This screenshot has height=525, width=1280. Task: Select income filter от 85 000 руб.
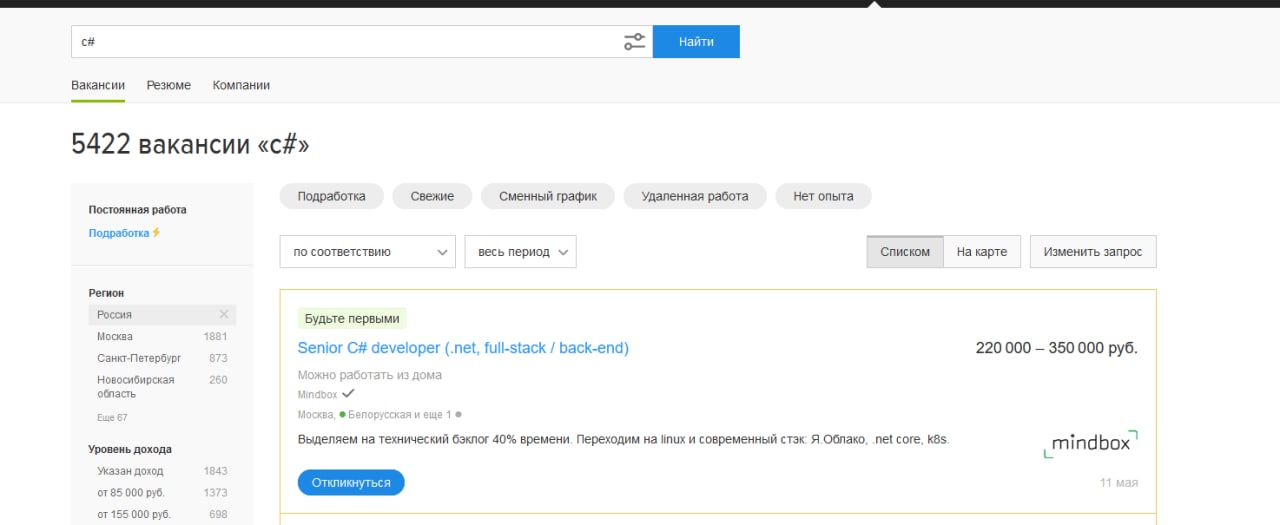click(130, 493)
